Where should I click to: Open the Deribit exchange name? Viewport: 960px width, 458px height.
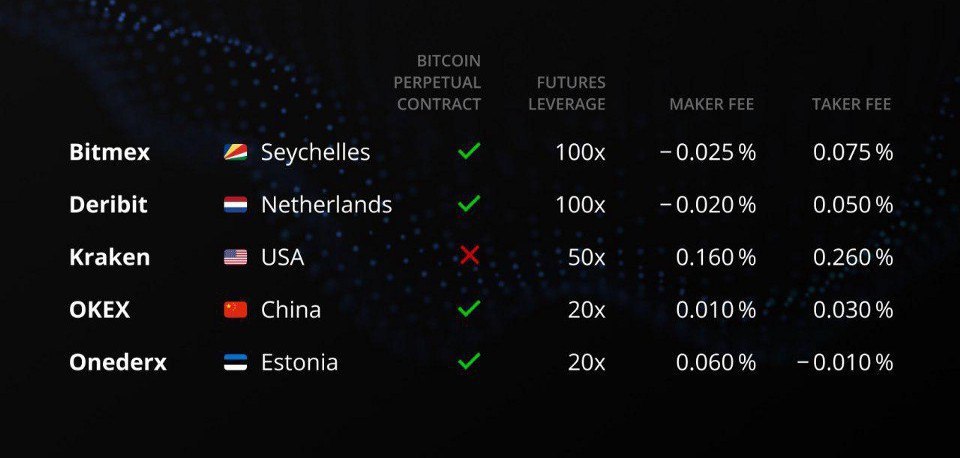pos(108,205)
